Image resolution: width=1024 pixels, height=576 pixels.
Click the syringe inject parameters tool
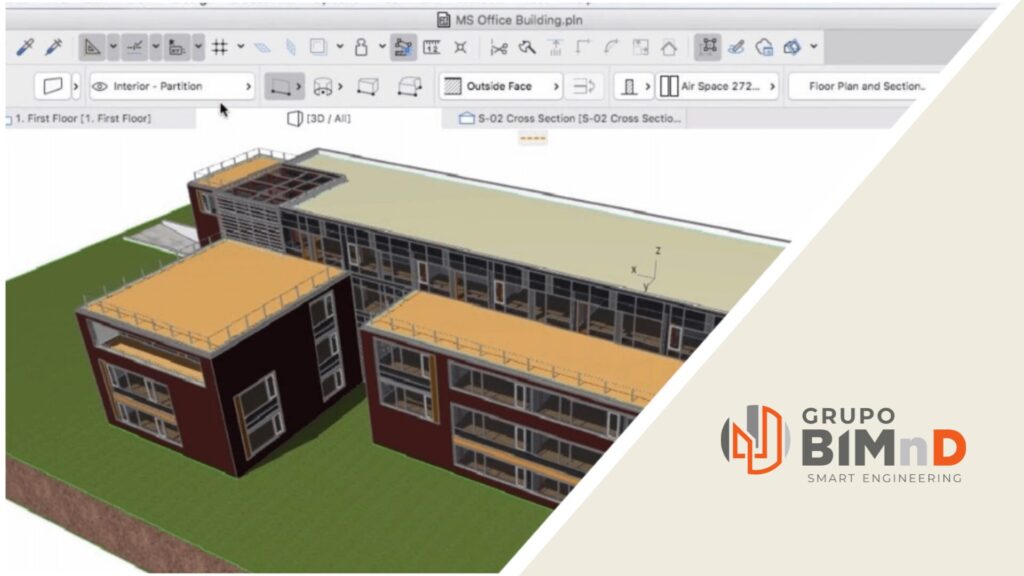pyautogui.click(x=50, y=47)
